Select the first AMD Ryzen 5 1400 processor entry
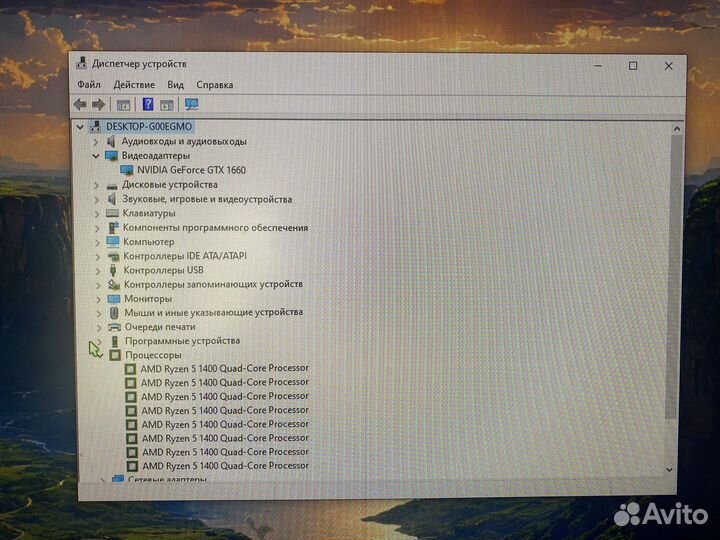 coord(224,368)
